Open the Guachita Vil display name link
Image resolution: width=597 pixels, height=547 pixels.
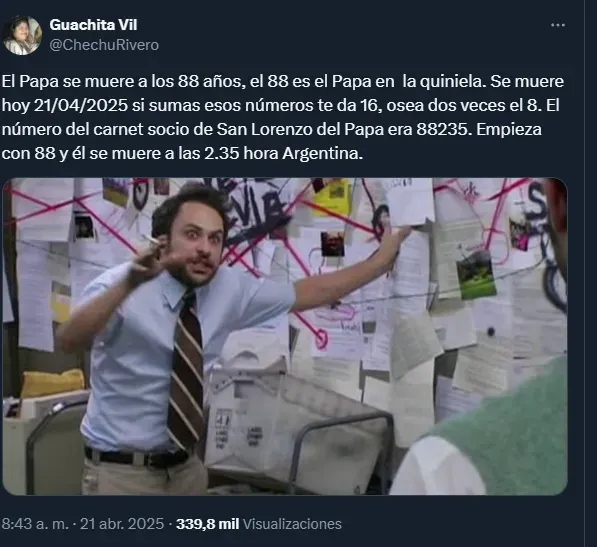pyautogui.click(x=93, y=25)
